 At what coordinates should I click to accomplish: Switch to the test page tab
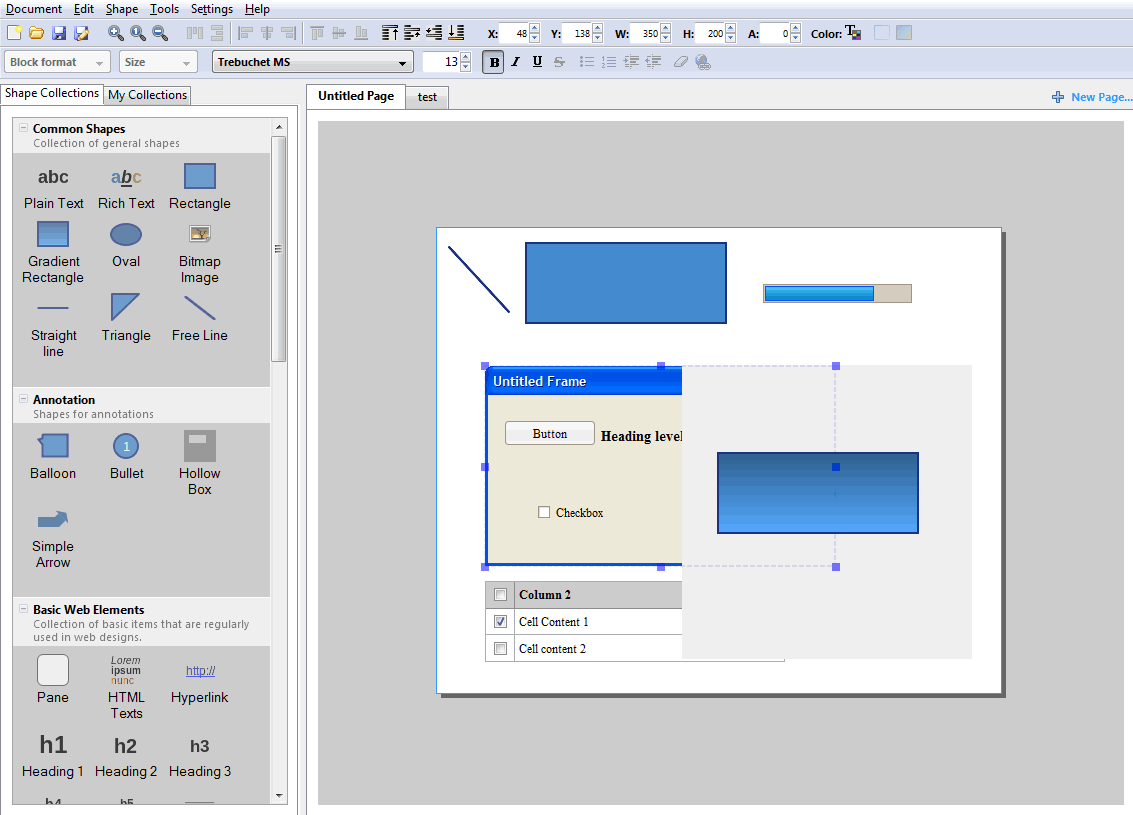coord(427,97)
